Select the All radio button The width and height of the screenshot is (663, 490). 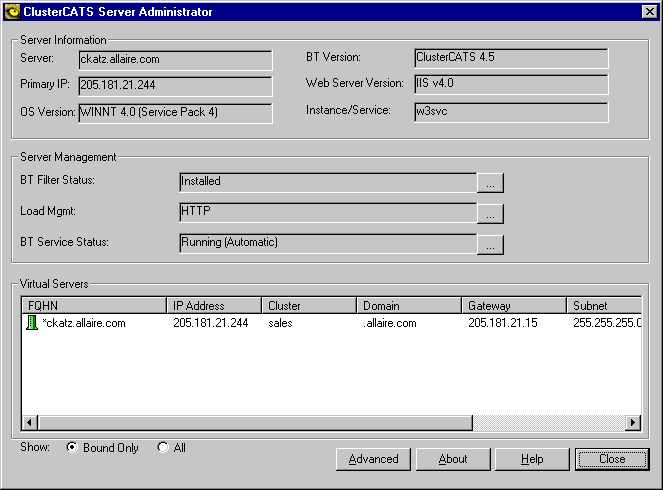163,448
